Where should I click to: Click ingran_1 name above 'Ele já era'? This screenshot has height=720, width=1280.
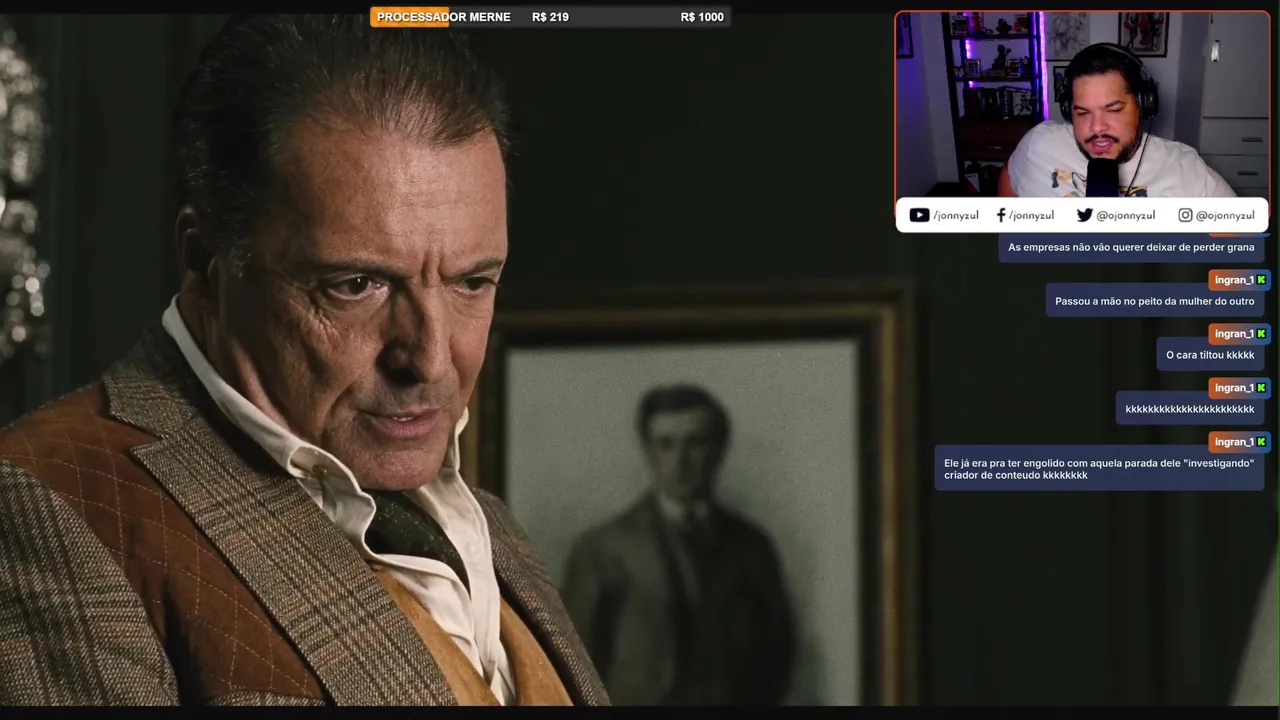pyautogui.click(x=1234, y=442)
